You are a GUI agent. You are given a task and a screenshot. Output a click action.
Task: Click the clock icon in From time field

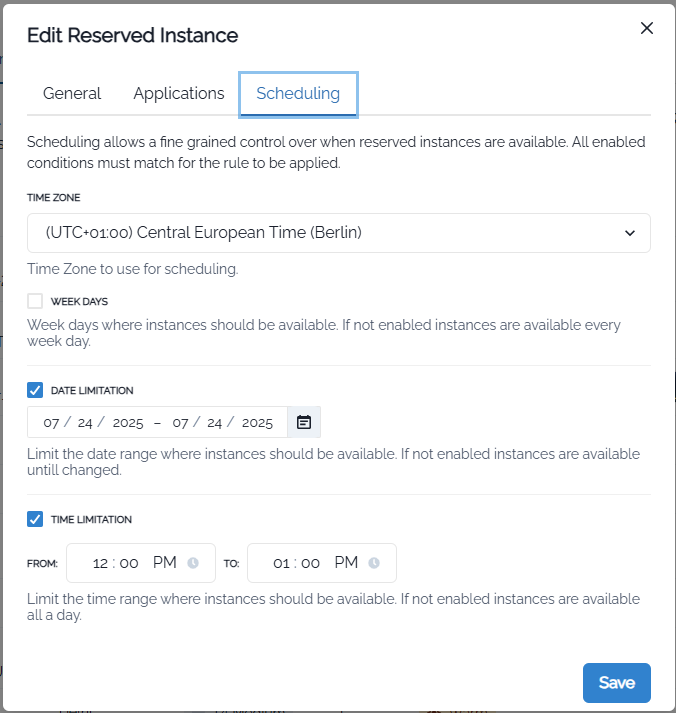(194, 563)
